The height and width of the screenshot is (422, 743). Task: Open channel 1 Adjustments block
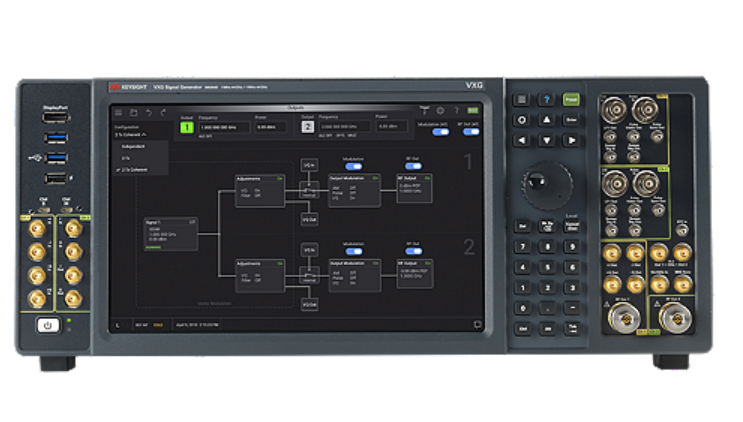(260, 191)
